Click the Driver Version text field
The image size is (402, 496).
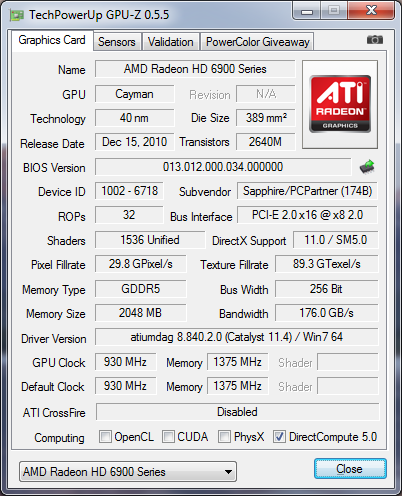(x=237, y=337)
